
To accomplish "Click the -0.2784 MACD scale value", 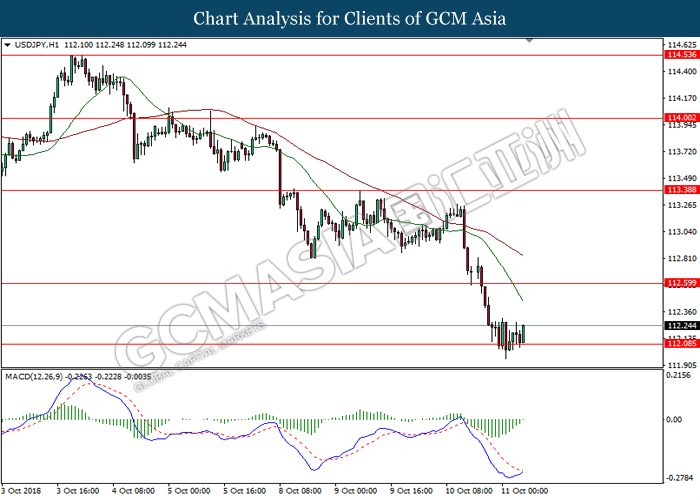I will click(679, 478).
